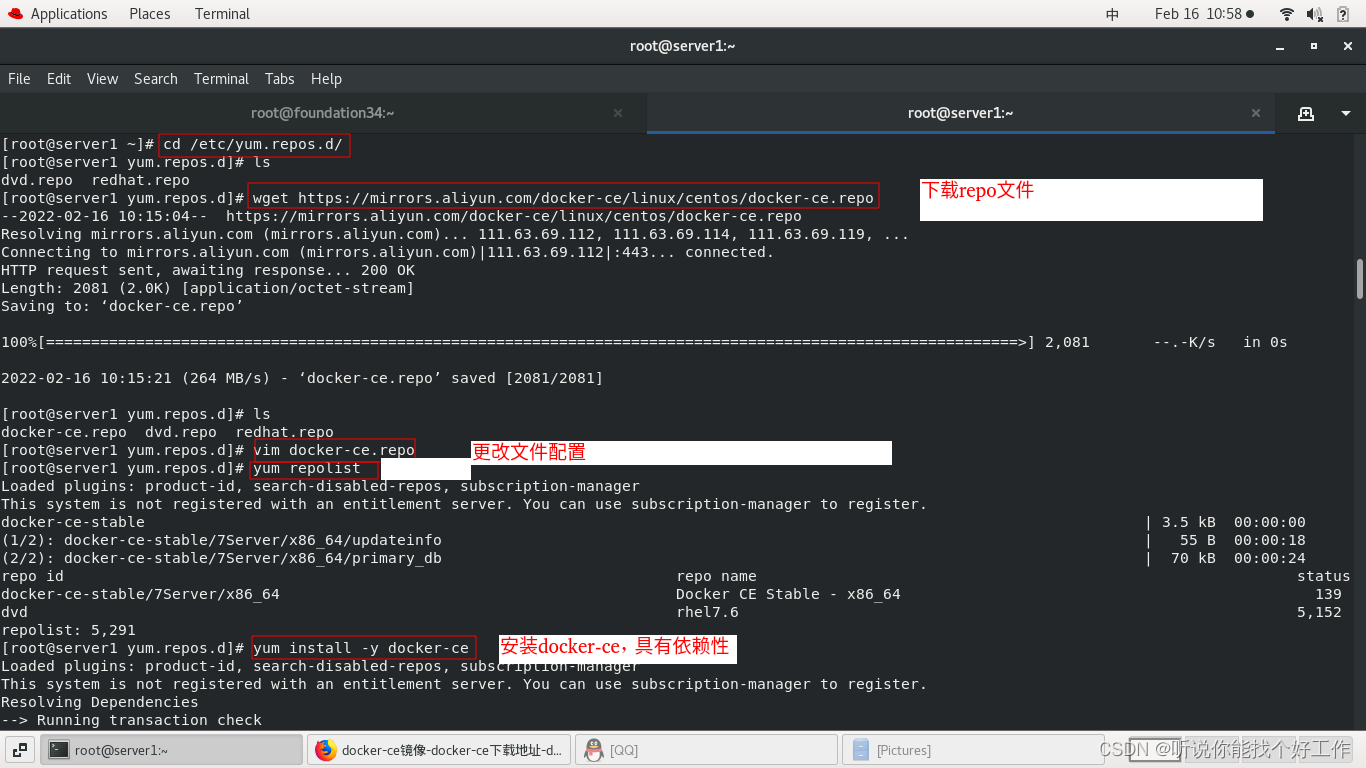Screen dimensions: 1366x768
Task: Click the 中 input method indicator
Action: coord(1112,14)
